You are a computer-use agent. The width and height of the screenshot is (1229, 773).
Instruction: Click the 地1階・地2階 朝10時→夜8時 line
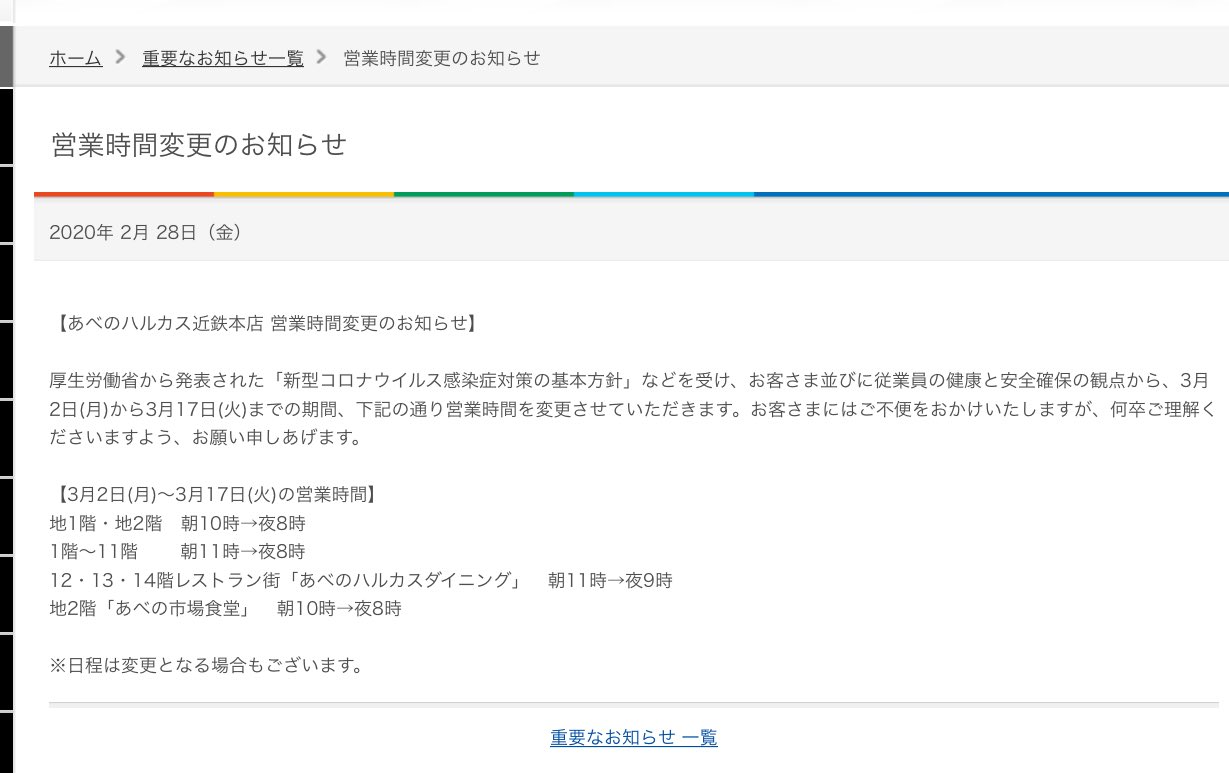click(x=177, y=523)
